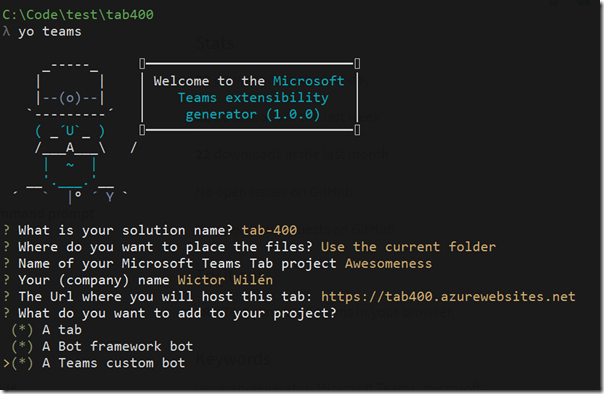Toggle the 'A Bot framework bot' checkbox
604x394 pixels.
(x=22, y=347)
